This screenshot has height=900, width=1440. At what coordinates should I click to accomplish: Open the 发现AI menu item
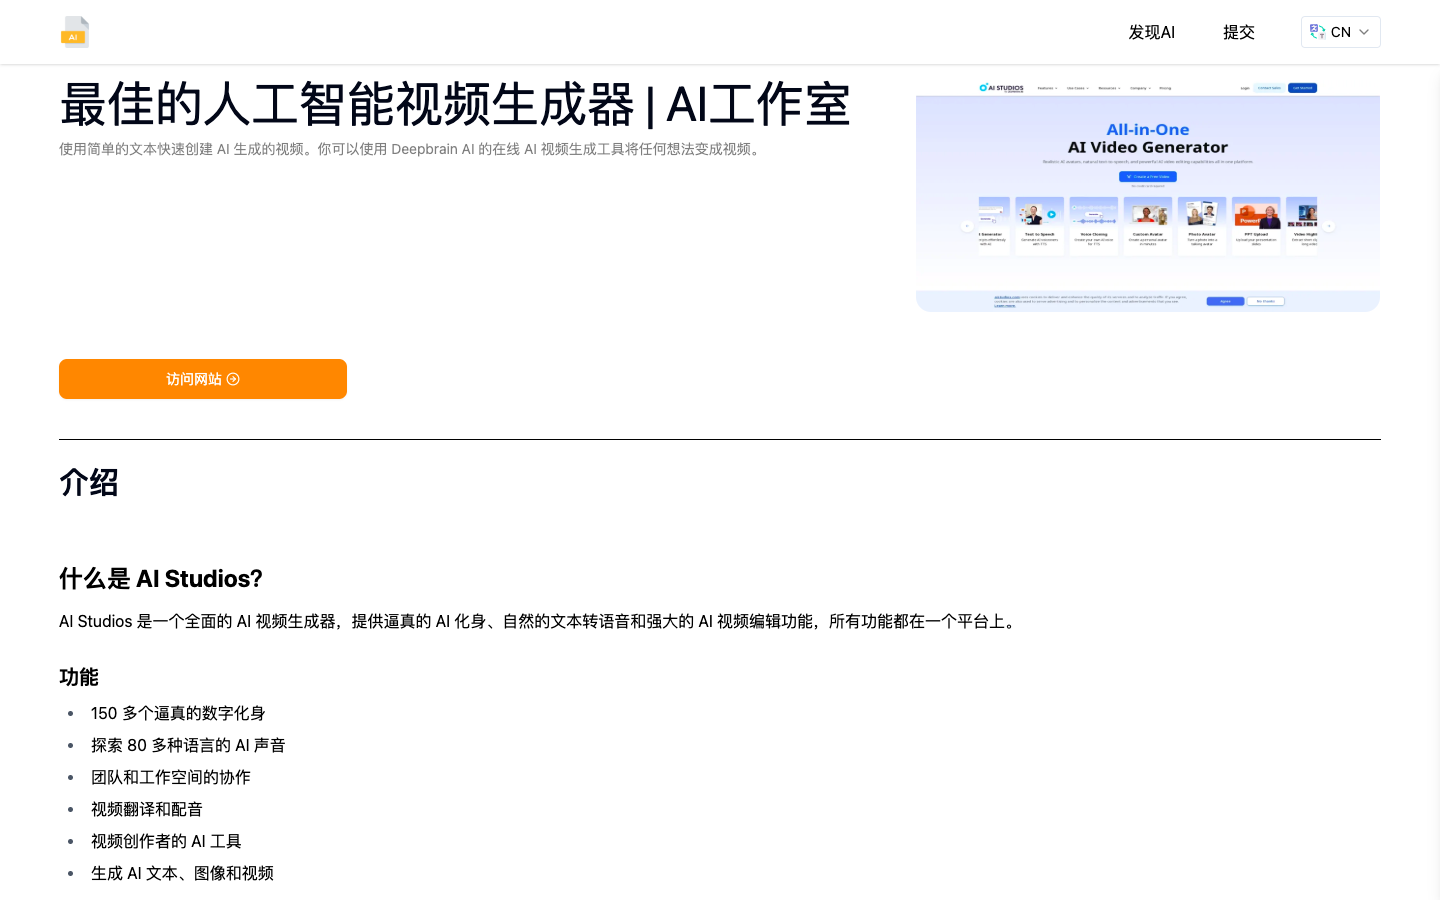[x=1151, y=32]
